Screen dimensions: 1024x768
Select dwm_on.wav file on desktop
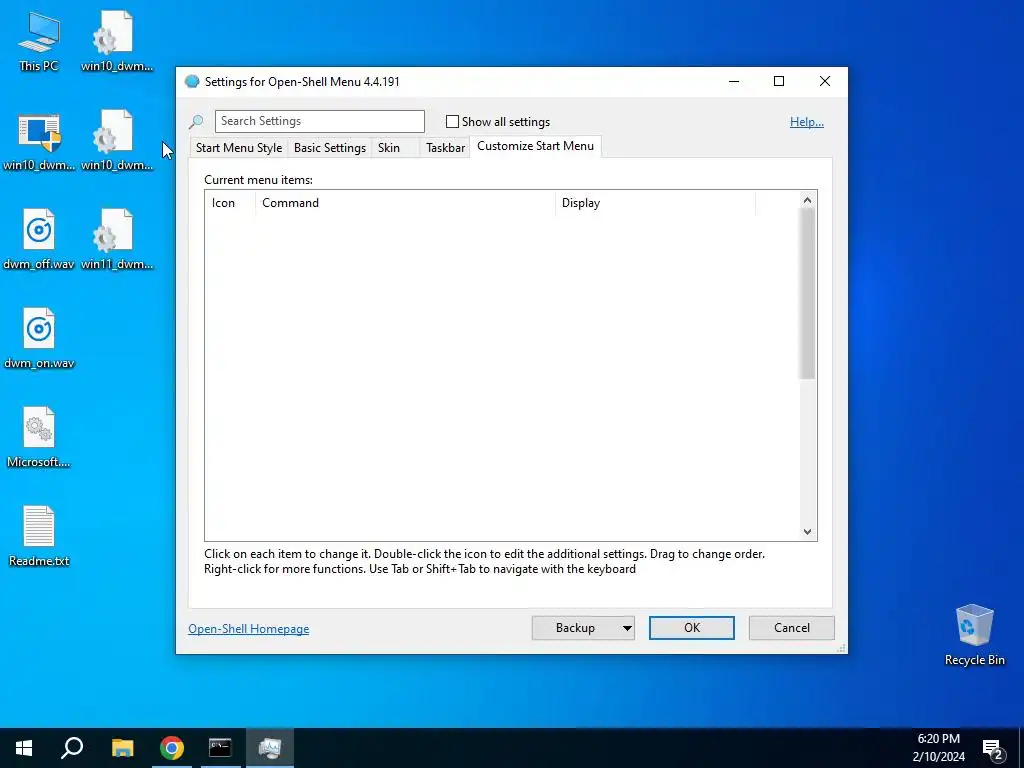coord(39,338)
